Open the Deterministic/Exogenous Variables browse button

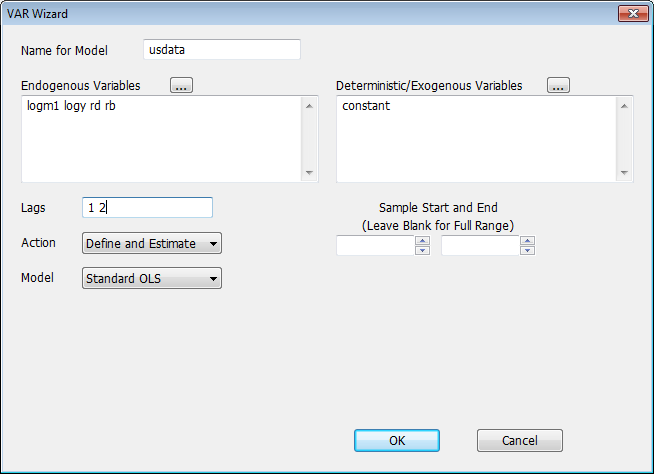(x=558, y=86)
